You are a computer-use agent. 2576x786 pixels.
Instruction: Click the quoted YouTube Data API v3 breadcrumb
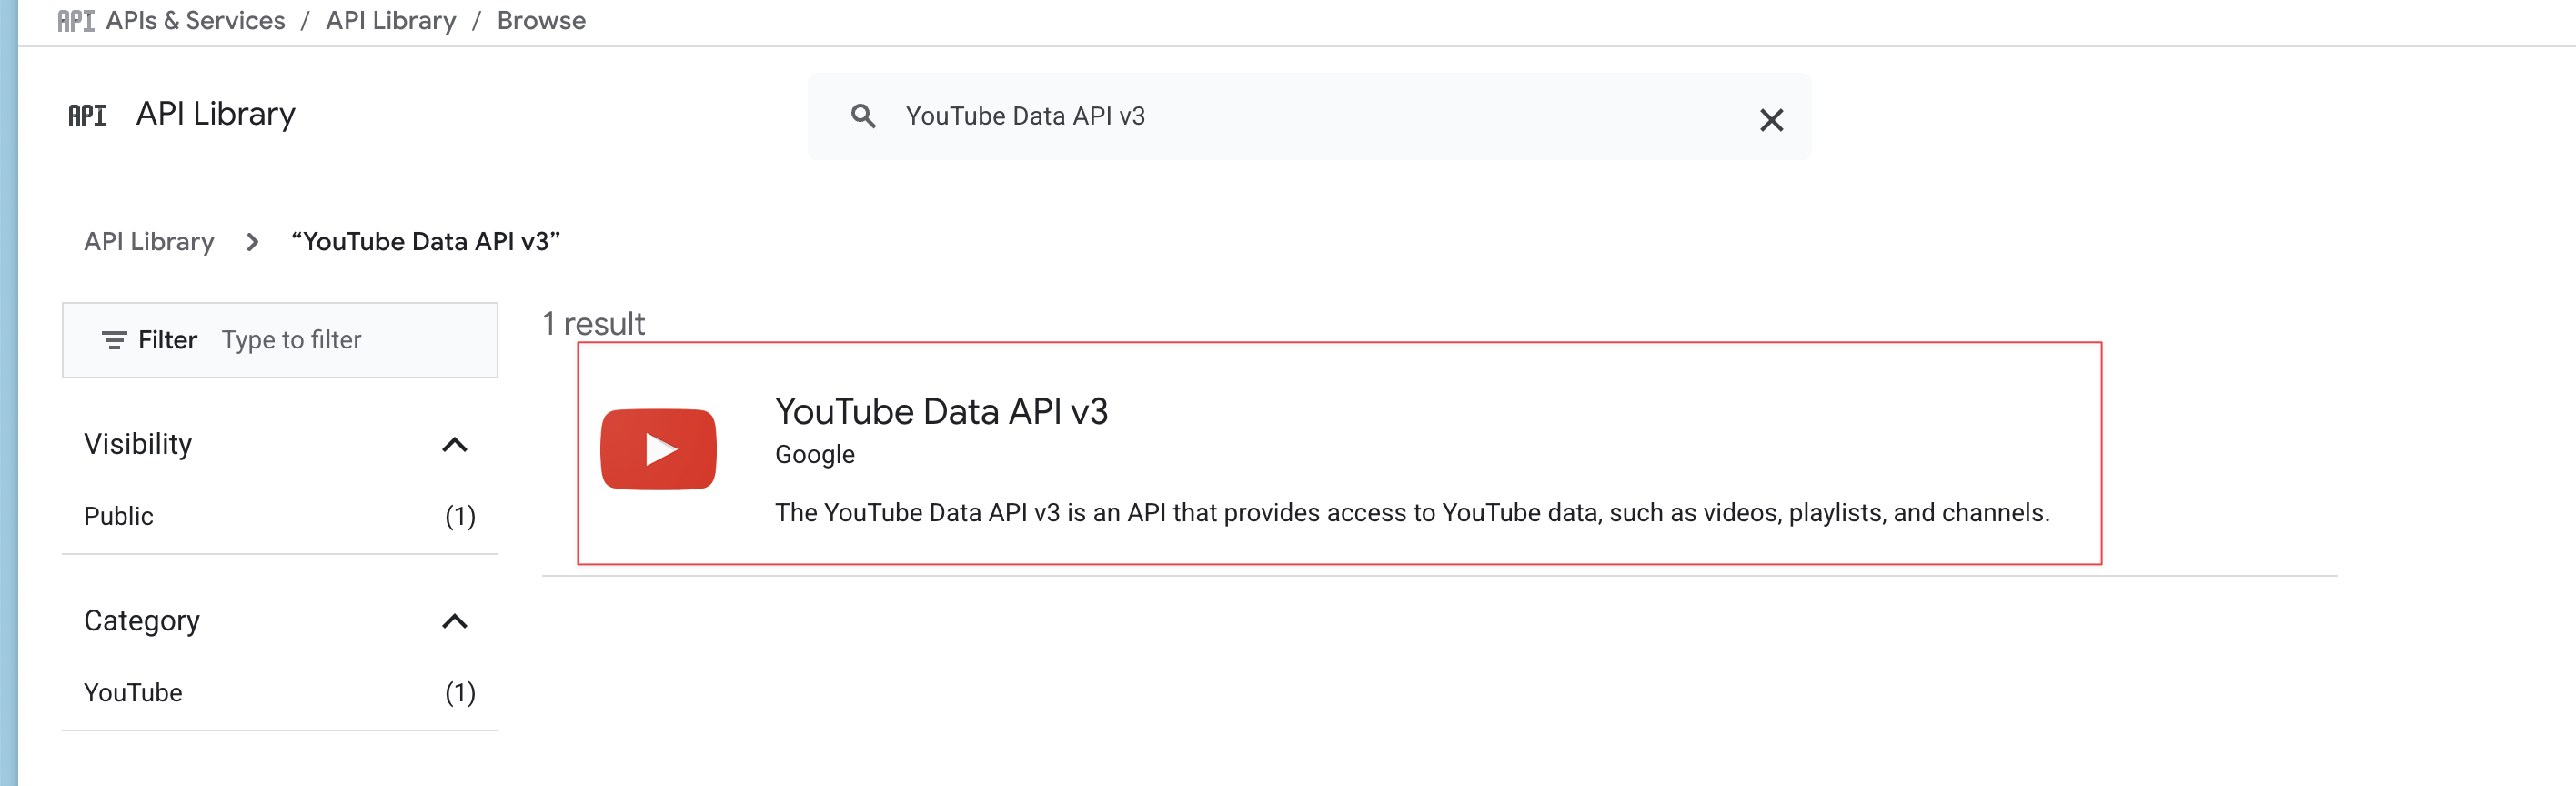426,242
